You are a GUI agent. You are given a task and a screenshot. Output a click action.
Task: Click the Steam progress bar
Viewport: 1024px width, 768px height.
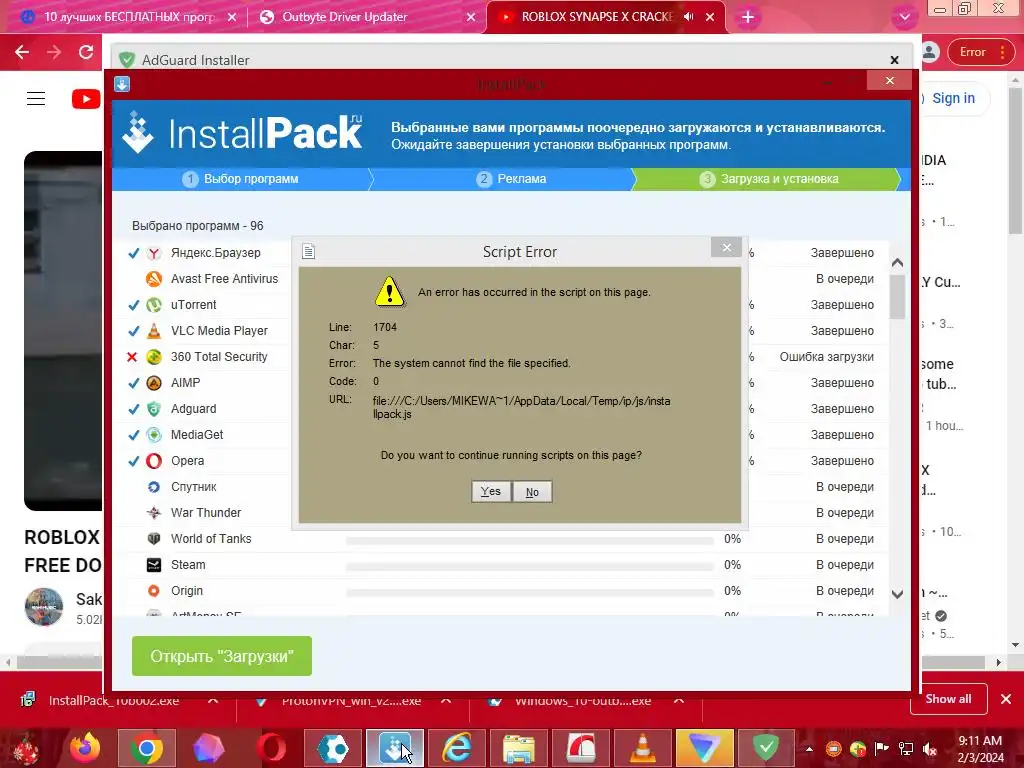(x=530, y=567)
